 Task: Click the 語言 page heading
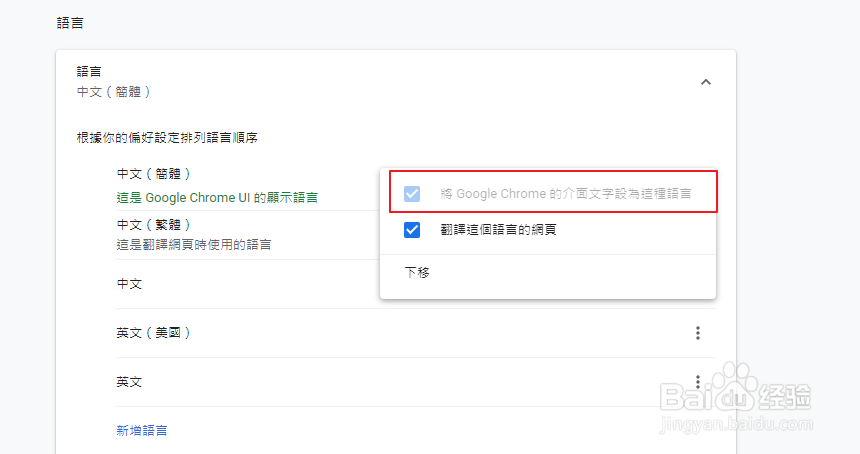coord(70,23)
